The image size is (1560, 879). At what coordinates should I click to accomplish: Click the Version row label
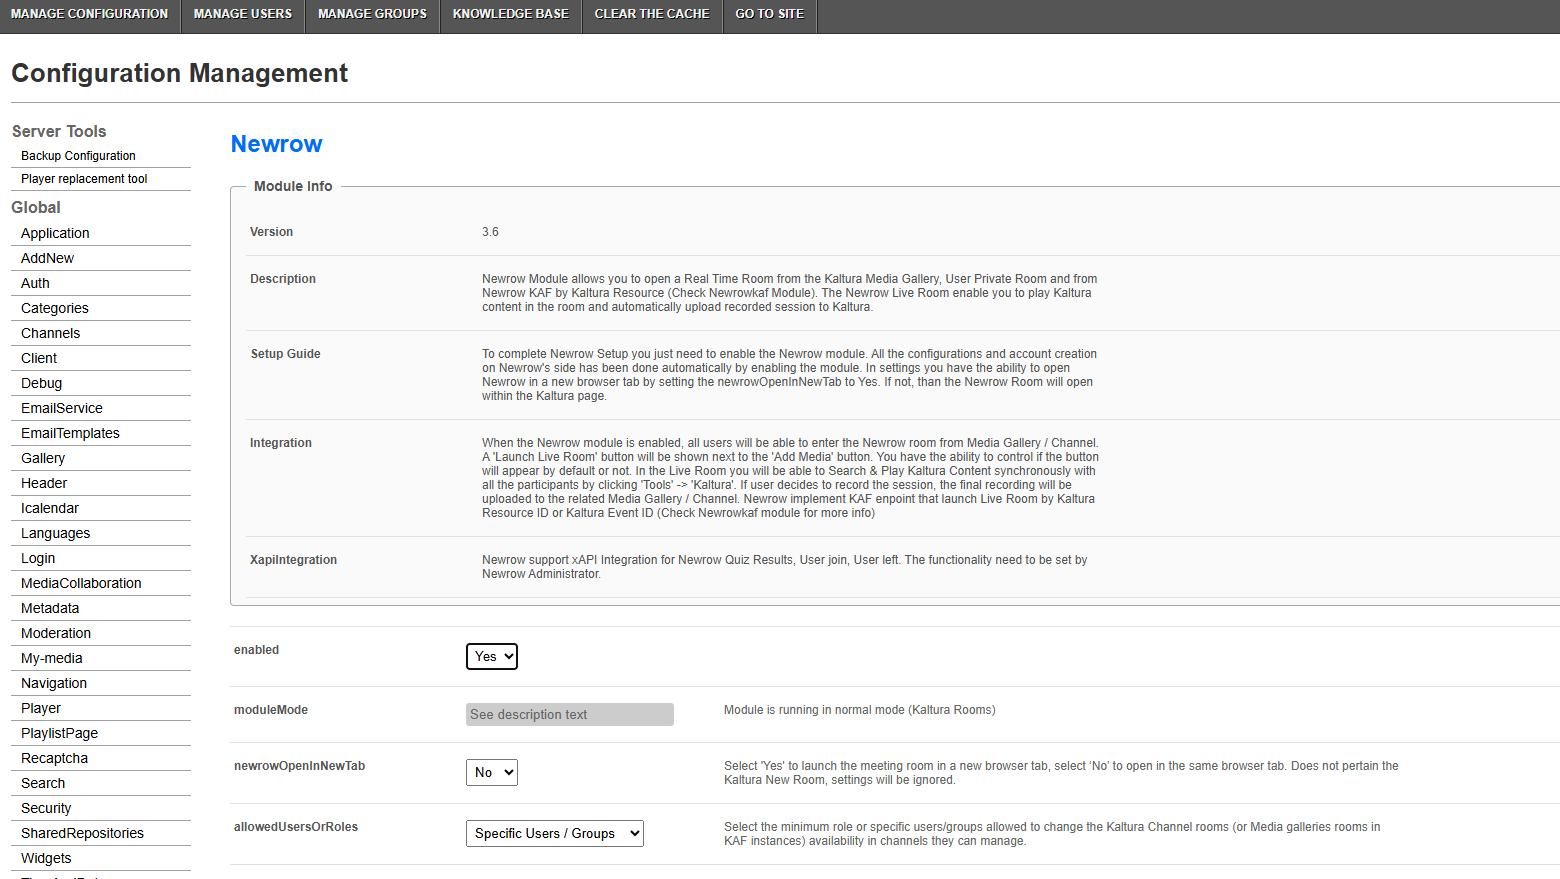point(272,232)
